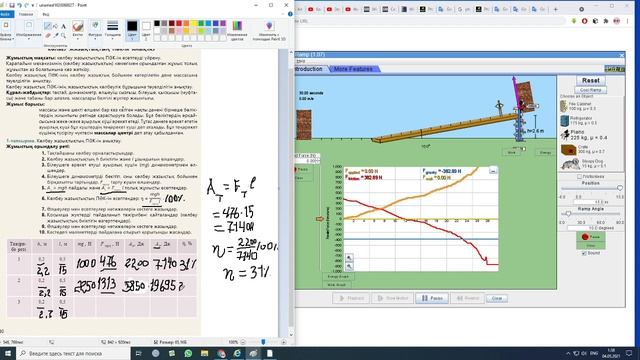Open the Energy Graph button

click(338, 276)
